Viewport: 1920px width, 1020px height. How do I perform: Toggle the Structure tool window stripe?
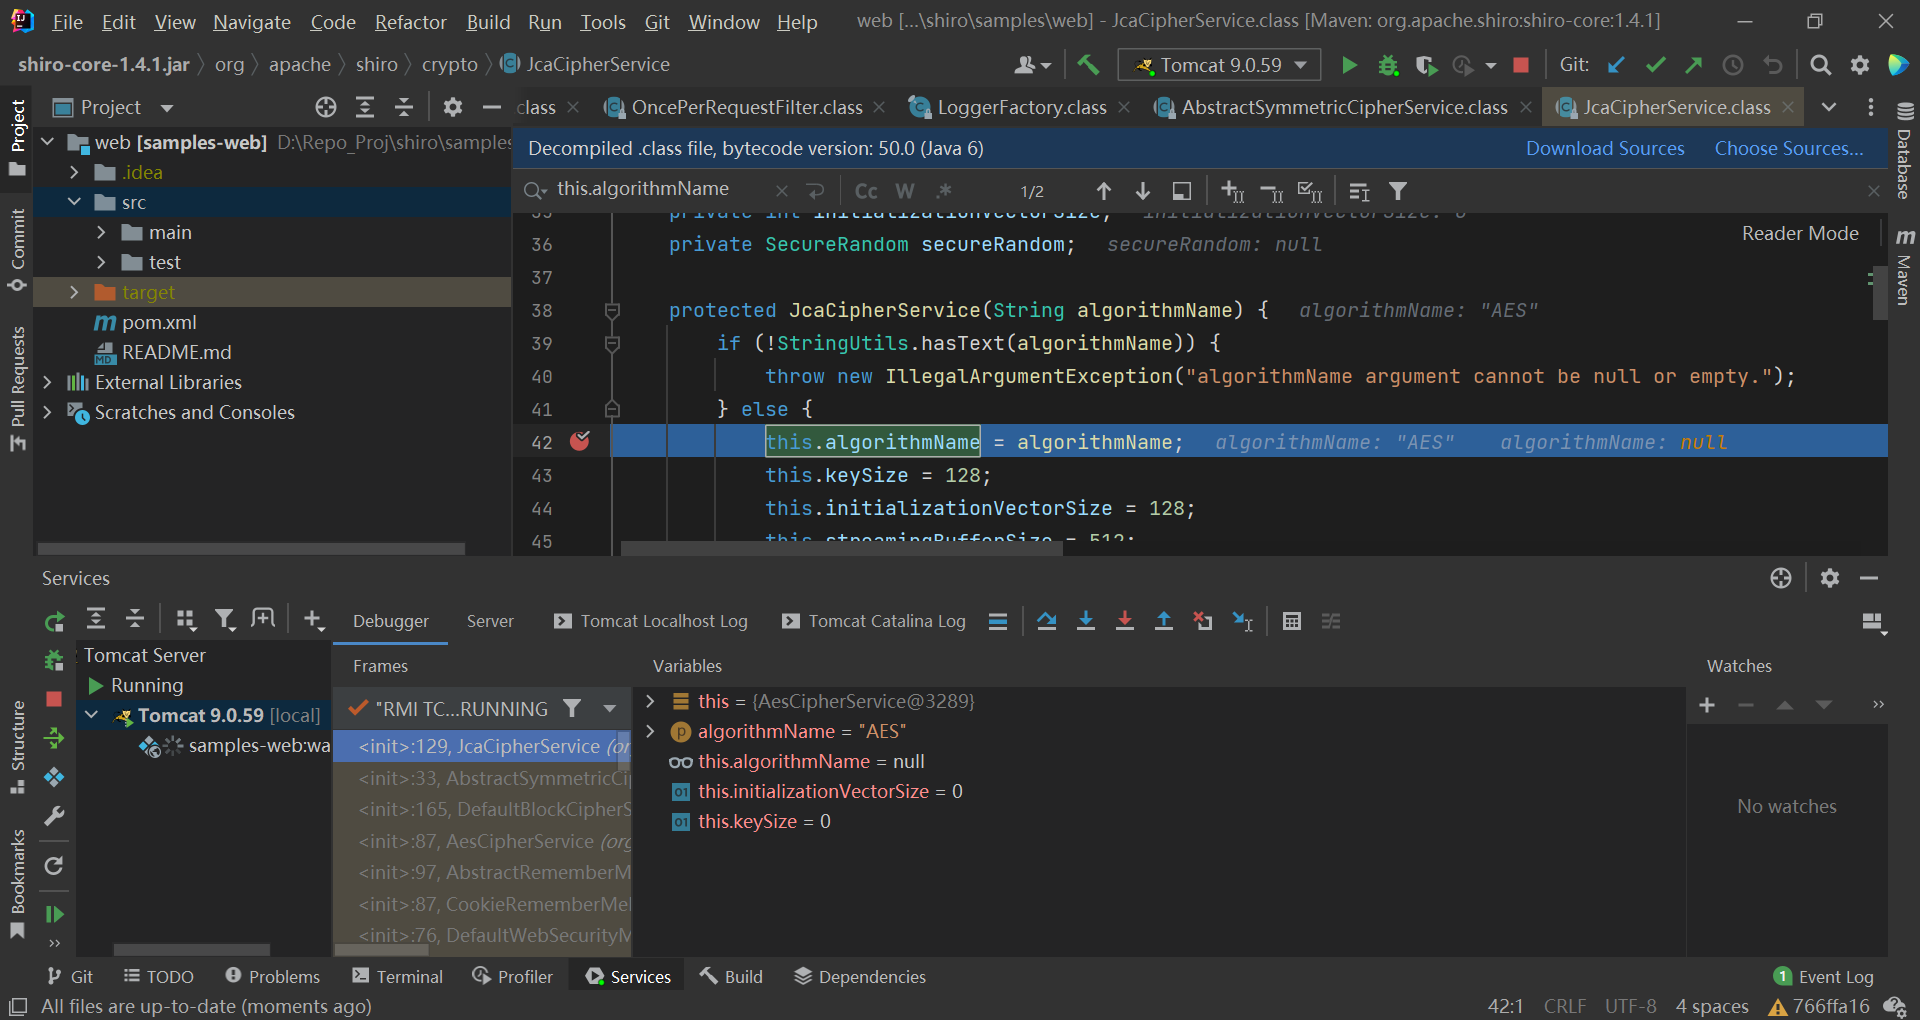[x=17, y=746]
